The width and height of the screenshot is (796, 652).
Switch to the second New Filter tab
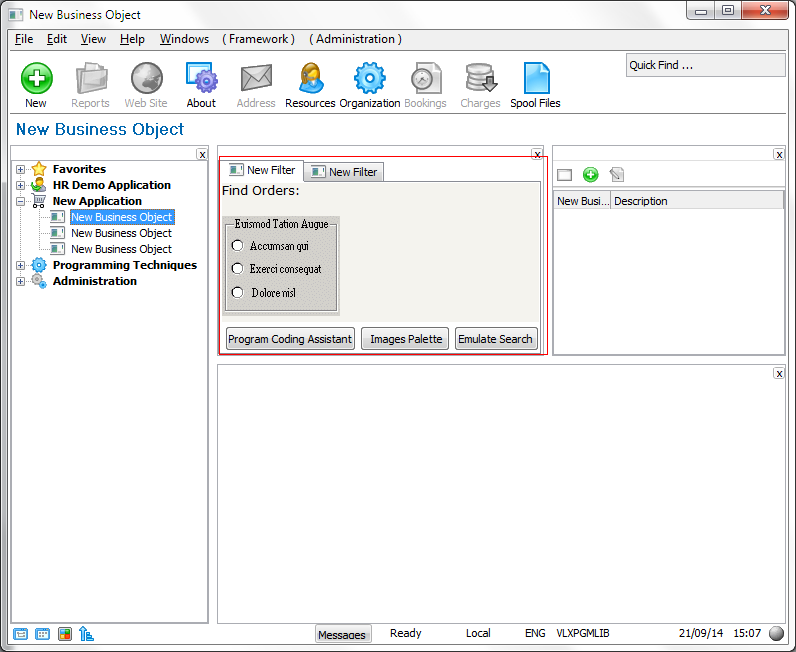(344, 172)
